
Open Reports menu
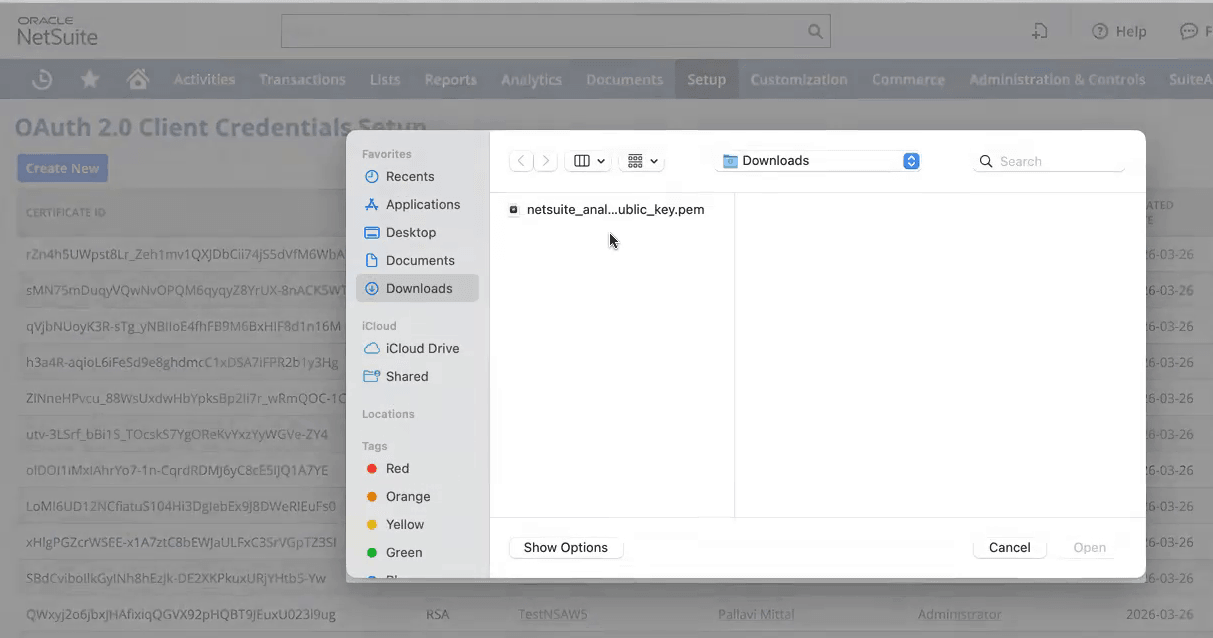(x=450, y=79)
